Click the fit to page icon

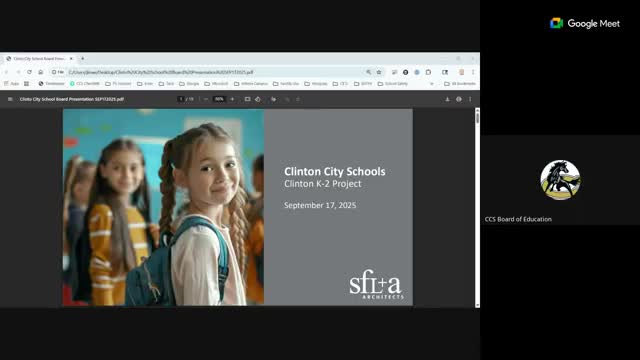click(x=247, y=99)
